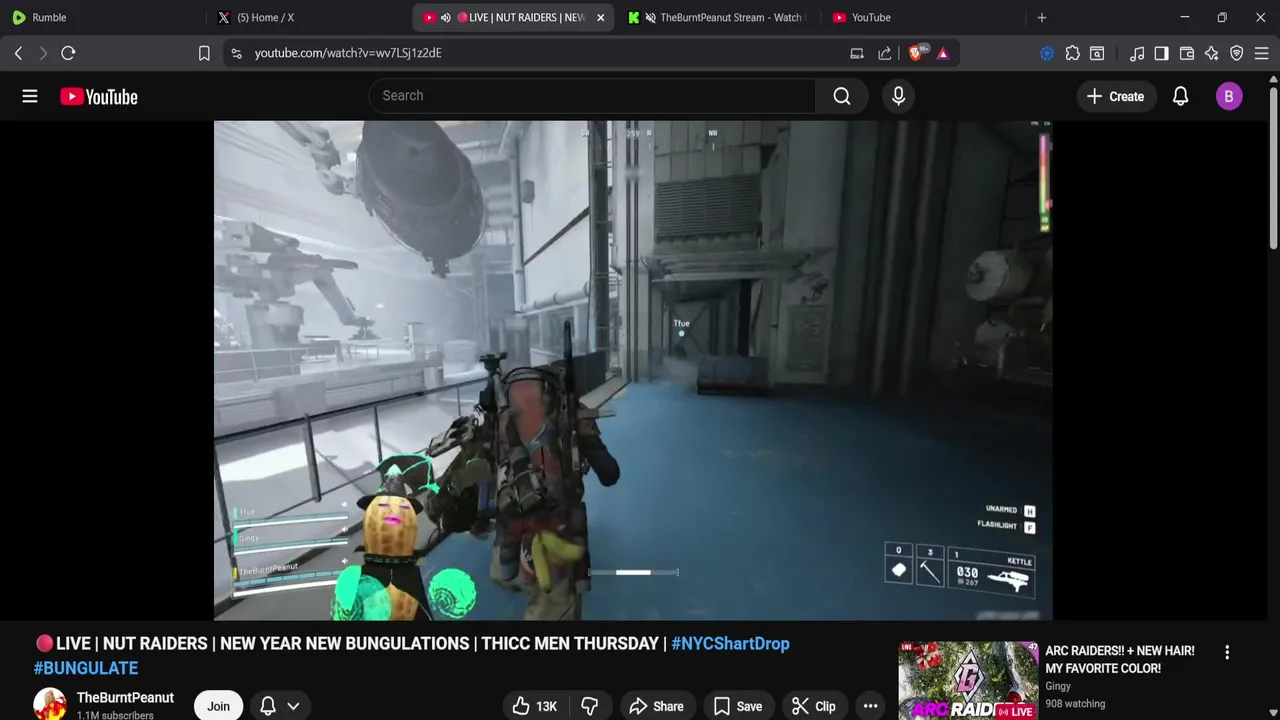Open Brave VPN shield icon
1280x720 pixels.
(x=1237, y=53)
